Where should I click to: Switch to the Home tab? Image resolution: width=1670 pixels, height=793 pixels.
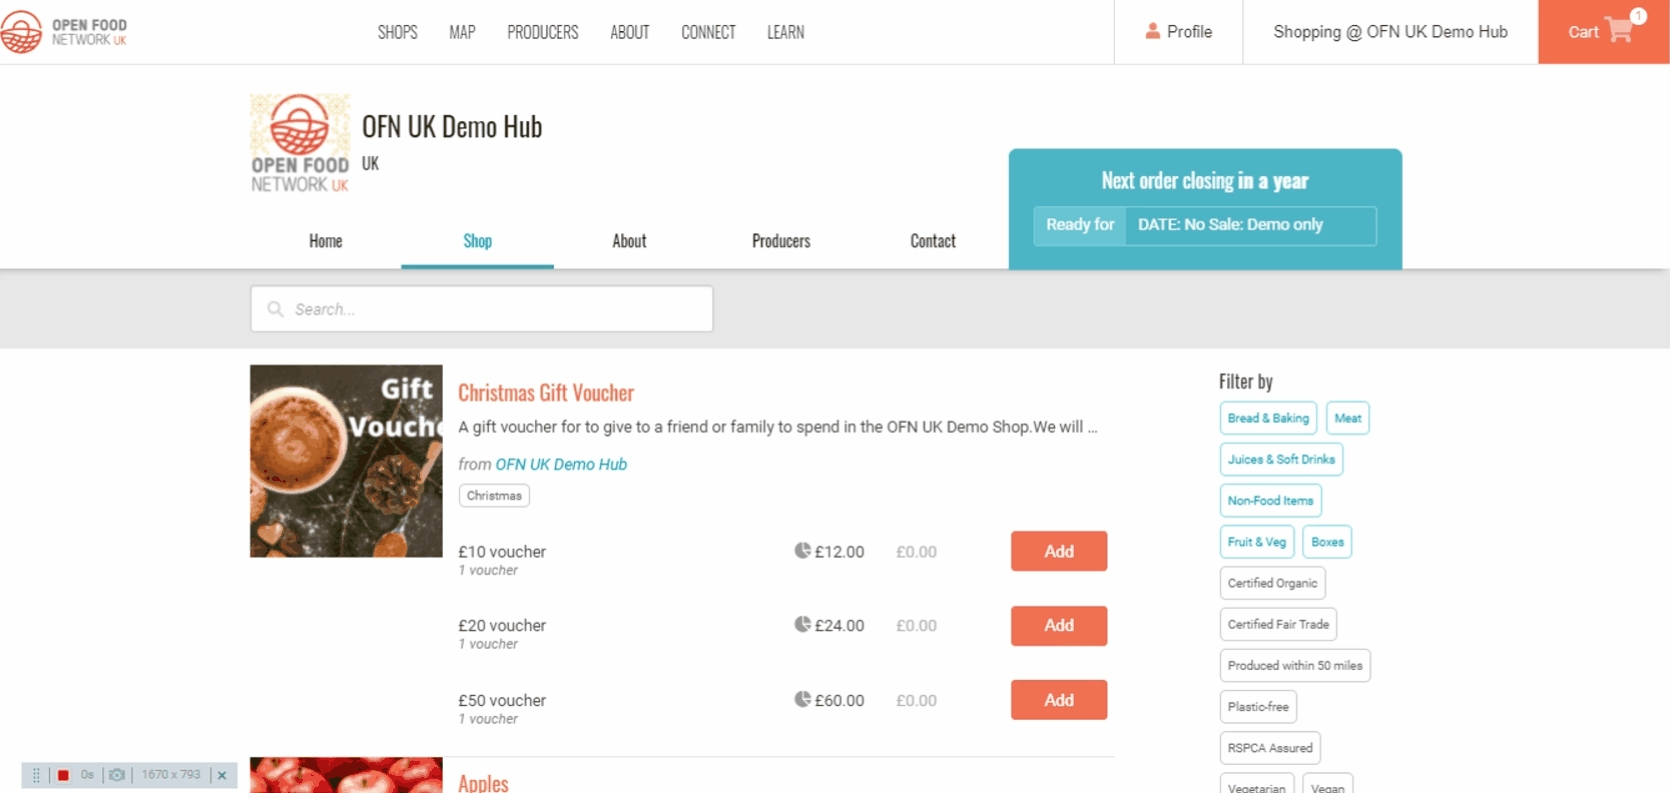(325, 241)
